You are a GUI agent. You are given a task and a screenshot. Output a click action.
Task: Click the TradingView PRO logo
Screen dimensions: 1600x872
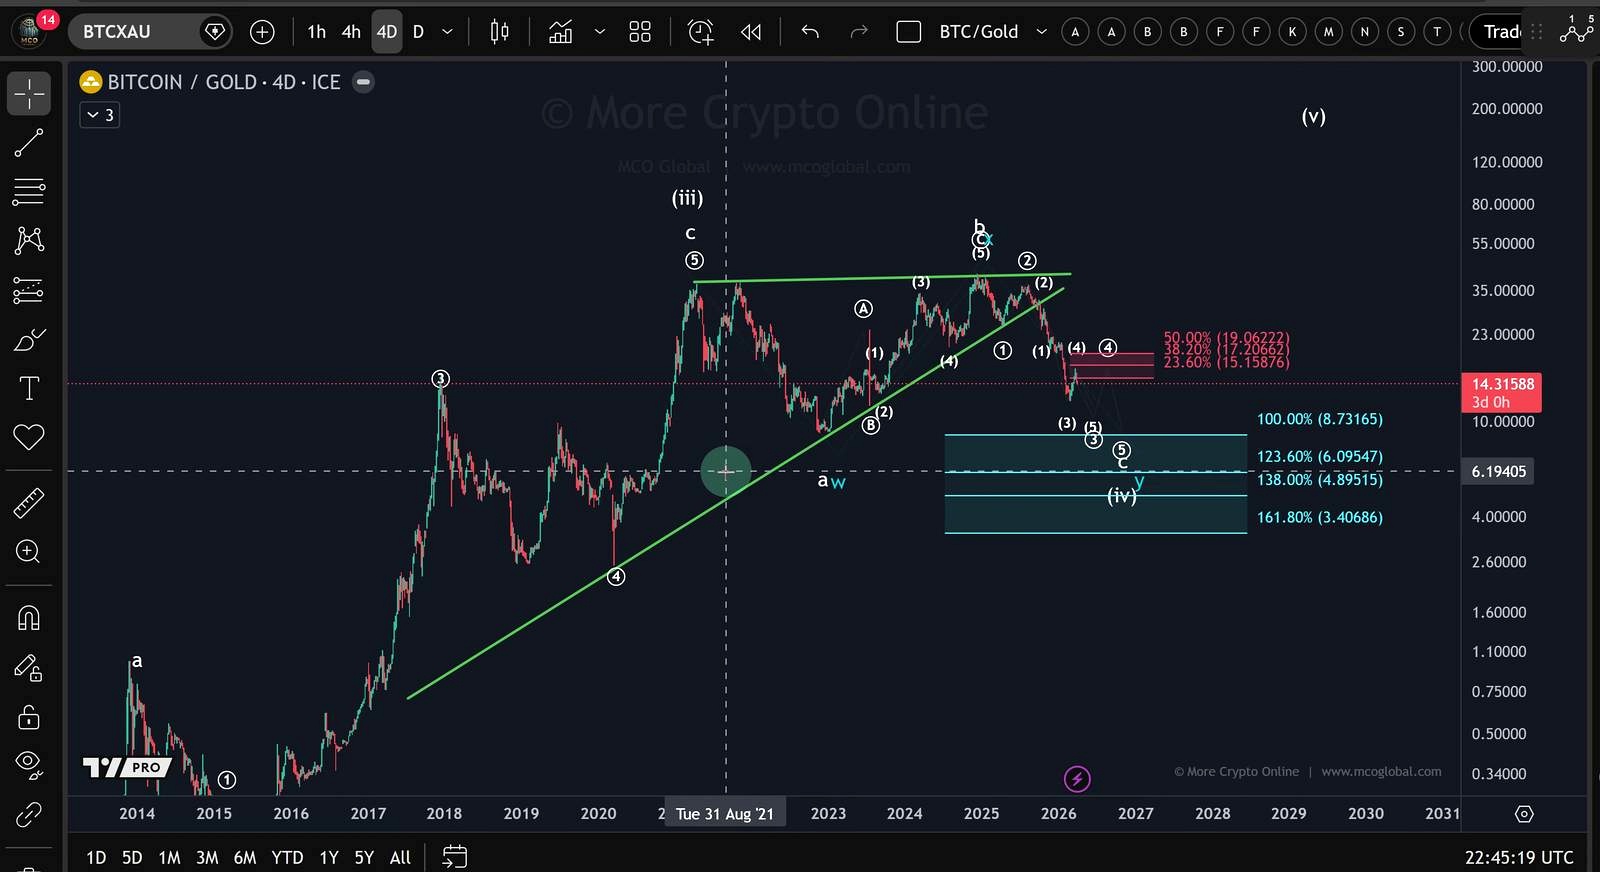pyautogui.click(x=127, y=767)
